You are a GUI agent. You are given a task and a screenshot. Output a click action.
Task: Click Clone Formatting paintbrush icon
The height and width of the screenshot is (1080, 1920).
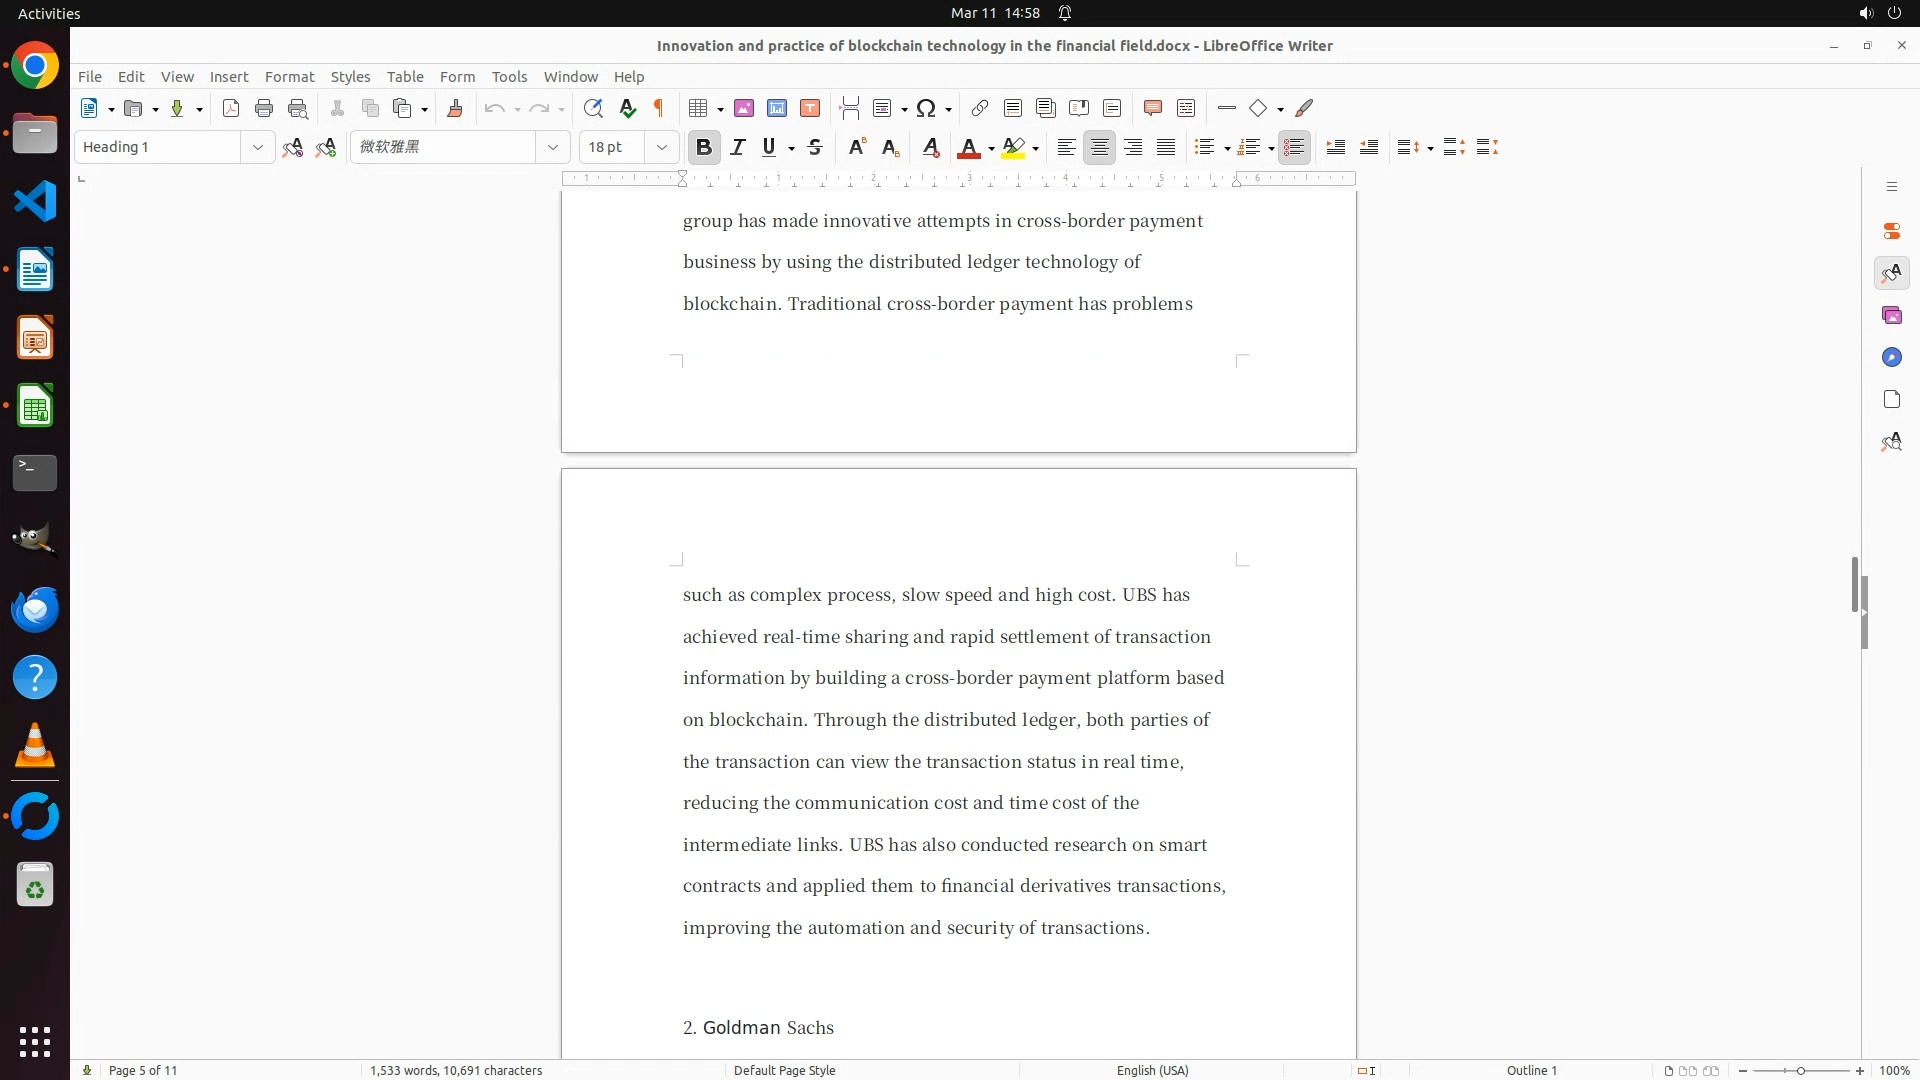coord(455,109)
